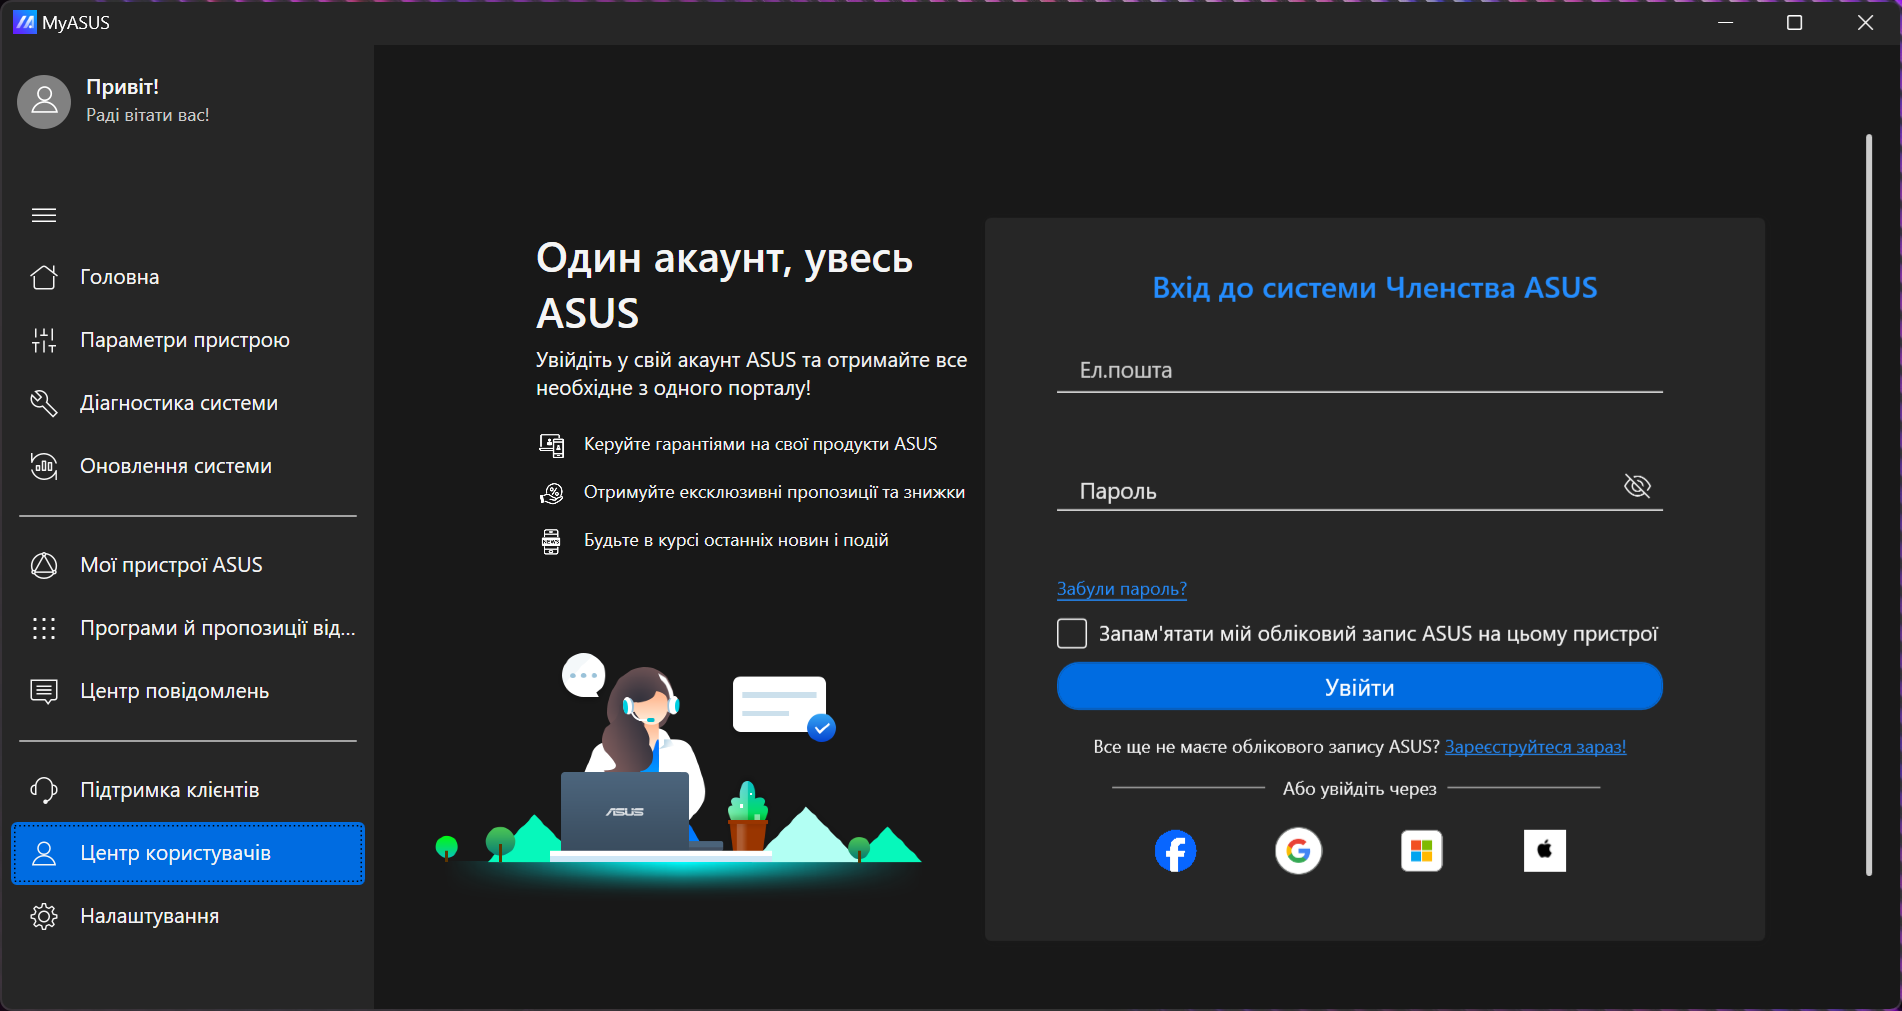Click the Параметри пристрою sliders icon
Image resolution: width=1902 pixels, height=1011 pixels.
click(x=44, y=340)
